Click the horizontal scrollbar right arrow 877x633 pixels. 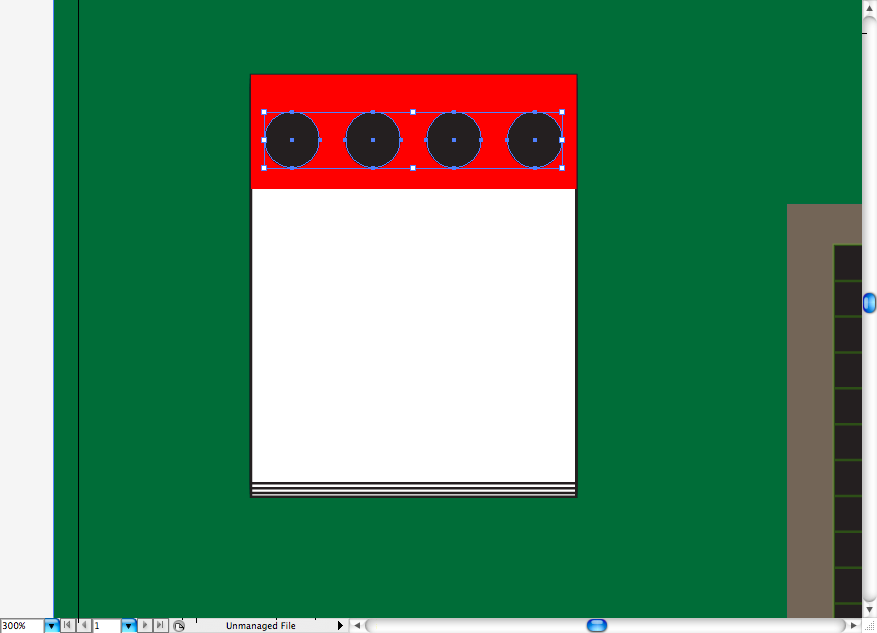click(x=854, y=625)
